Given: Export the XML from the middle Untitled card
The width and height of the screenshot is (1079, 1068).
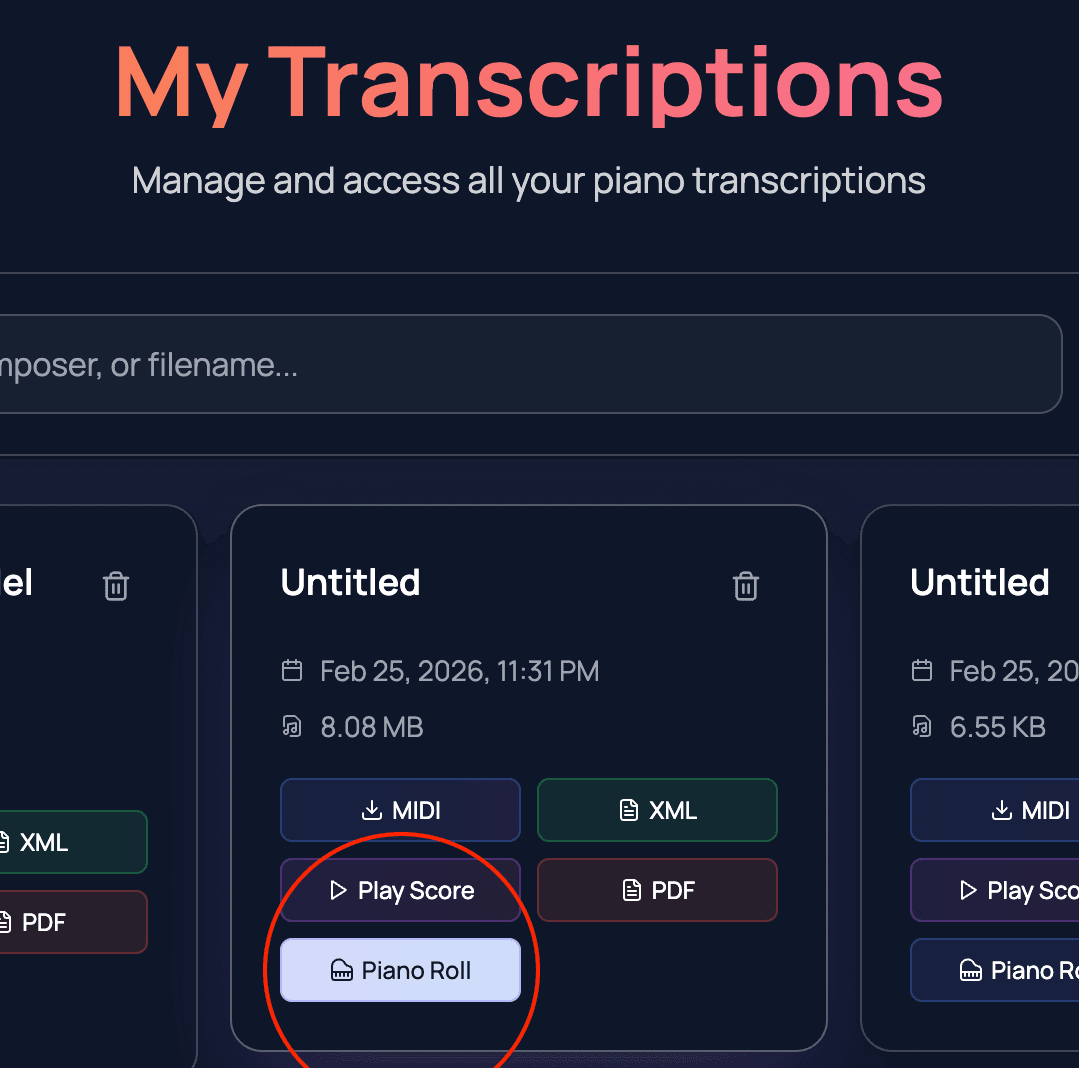Looking at the screenshot, I should [x=657, y=810].
